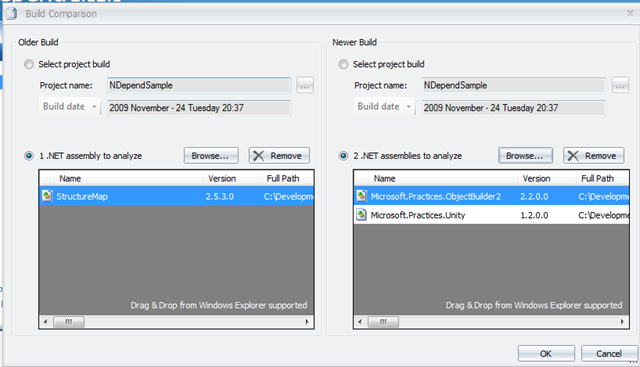Select the Microsoft.Practices.Unity row

point(491,215)
